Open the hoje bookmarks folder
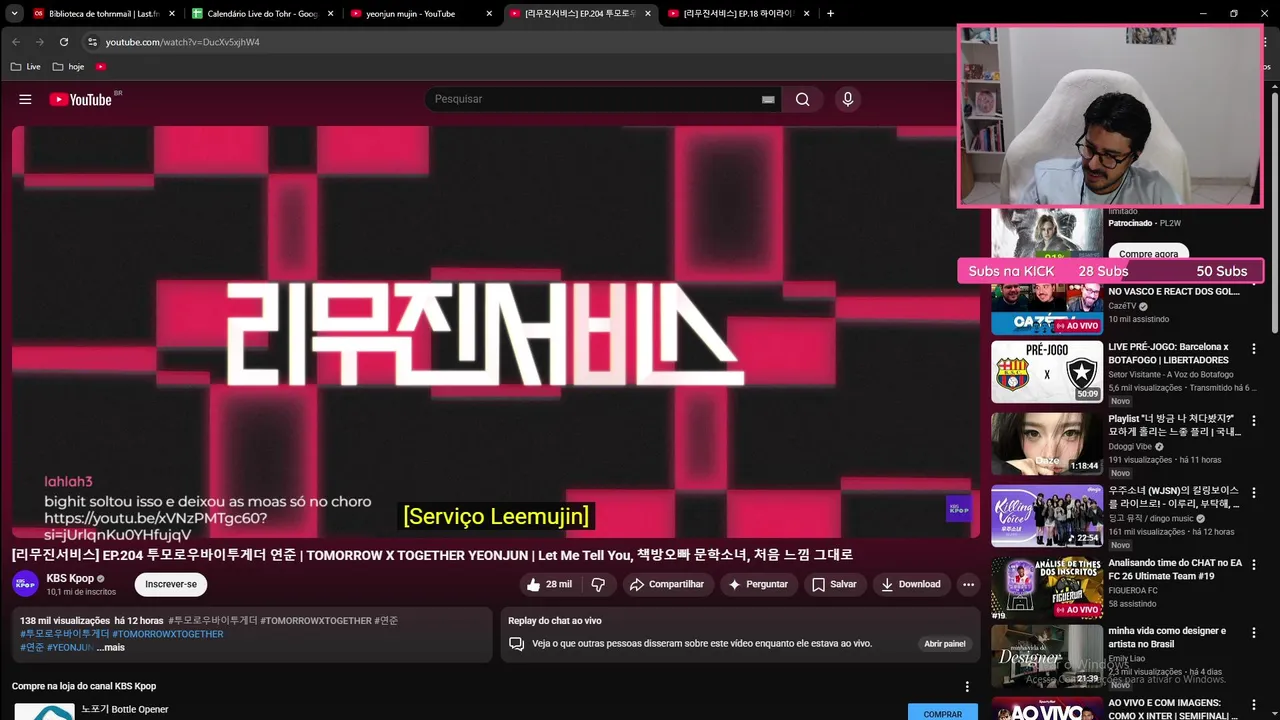The image size is (1280, 720). (69, 67)
